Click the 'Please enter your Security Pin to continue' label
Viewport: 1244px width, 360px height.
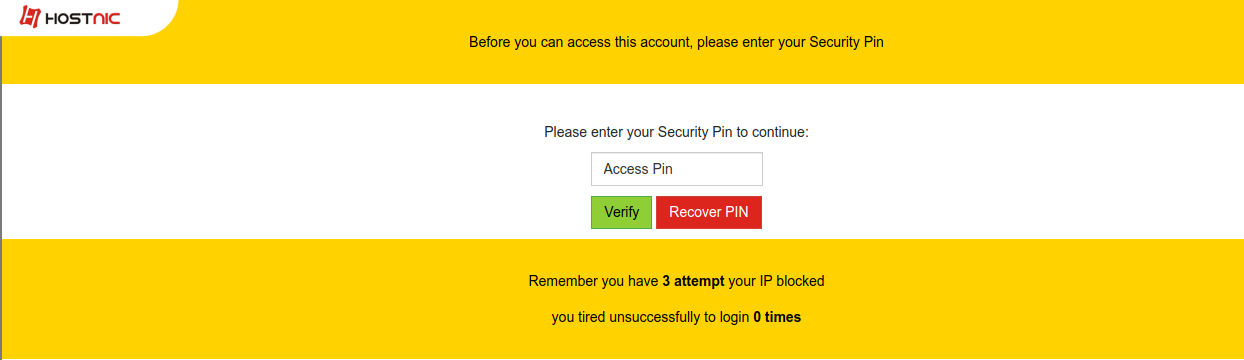[676, 132]
